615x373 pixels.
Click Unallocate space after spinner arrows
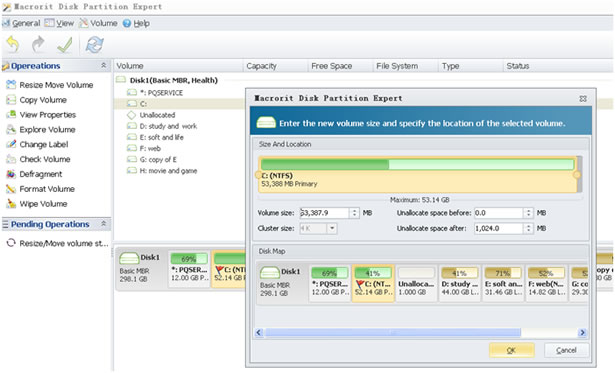(x=528, y=228)
